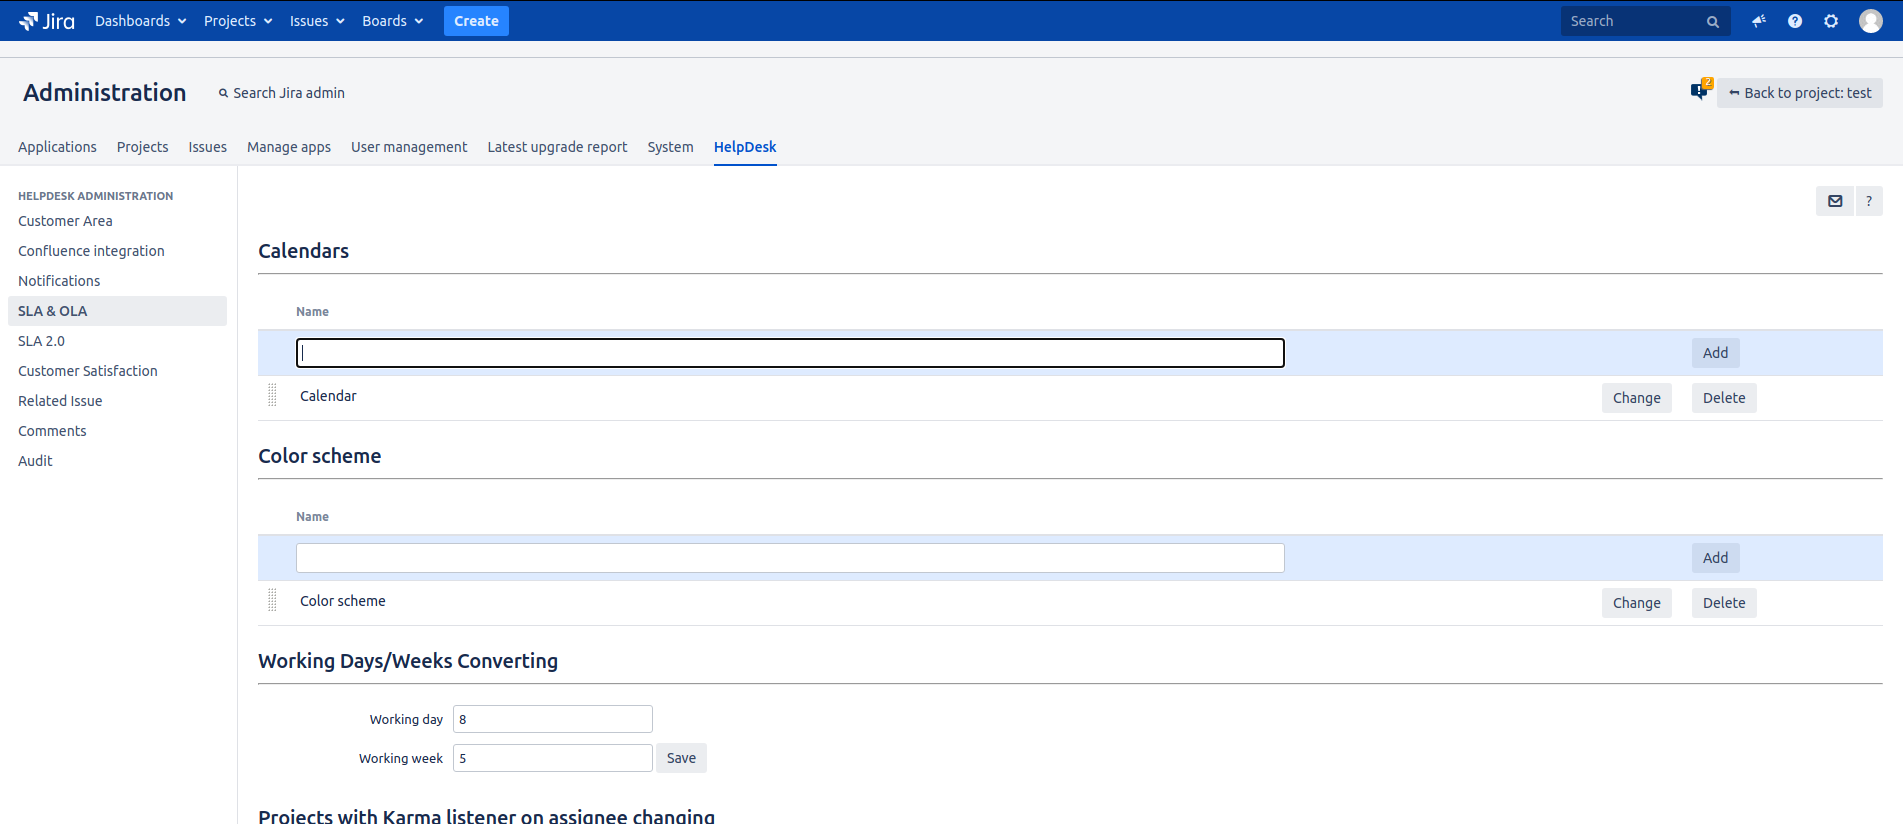
Task: Open the Latest upgrade report tab
Action: (557, 147)
